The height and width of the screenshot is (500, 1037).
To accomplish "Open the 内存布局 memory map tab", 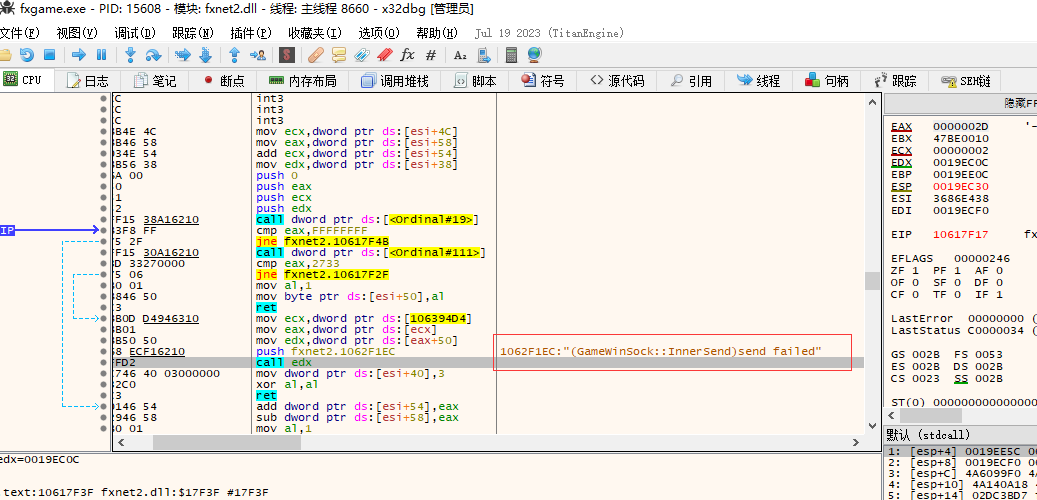I will coord(303,81).
